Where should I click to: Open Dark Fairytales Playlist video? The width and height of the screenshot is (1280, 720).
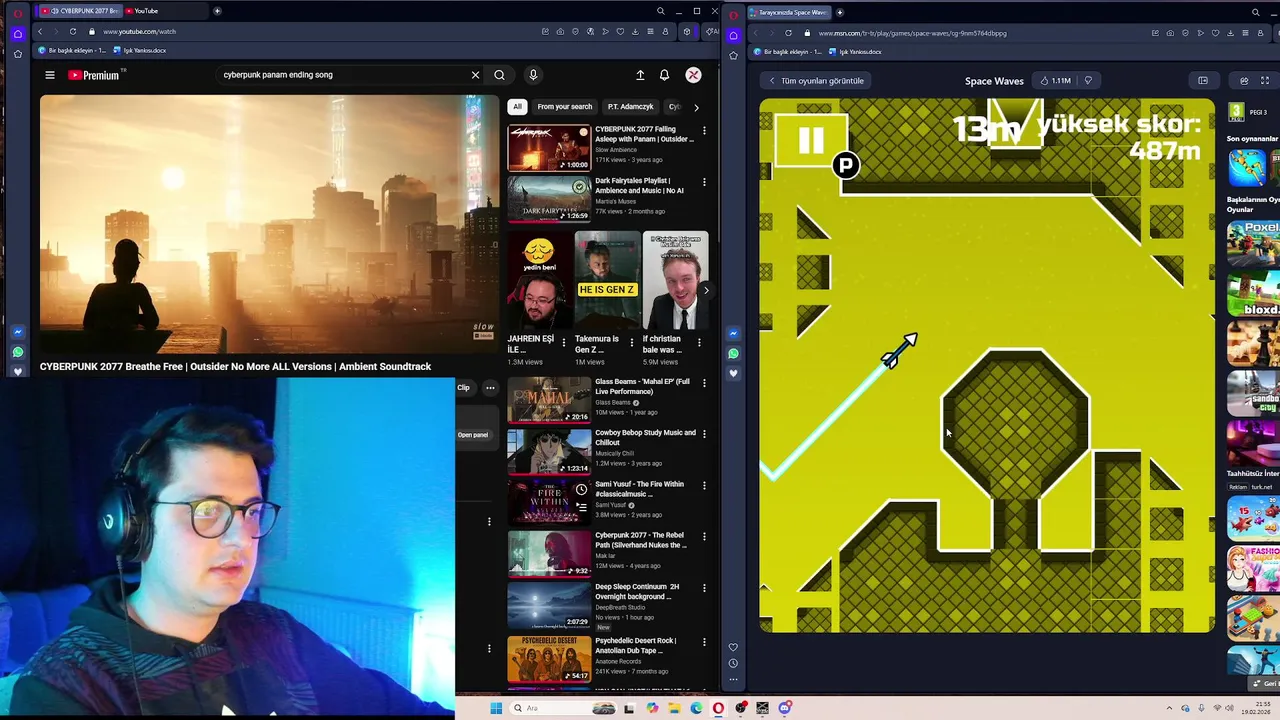point(549,199)
